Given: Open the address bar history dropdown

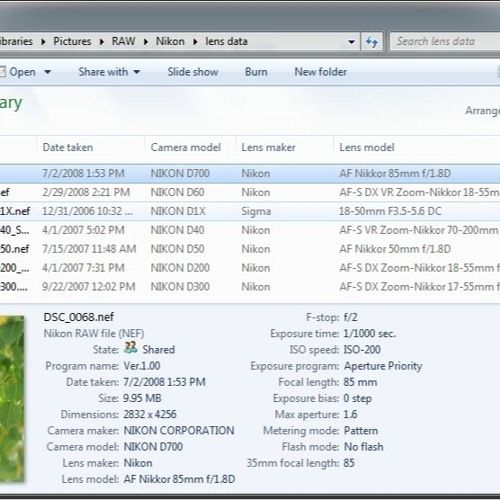Looking at the screenshot, I should (351, 42).
